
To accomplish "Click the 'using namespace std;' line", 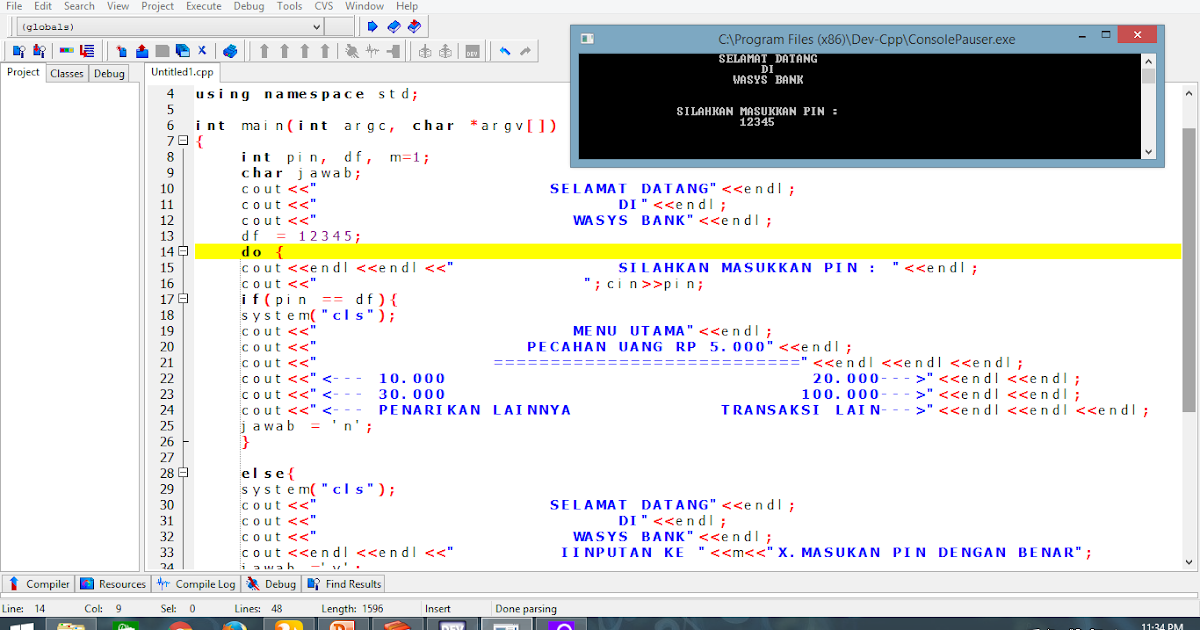I will point(306,94).
